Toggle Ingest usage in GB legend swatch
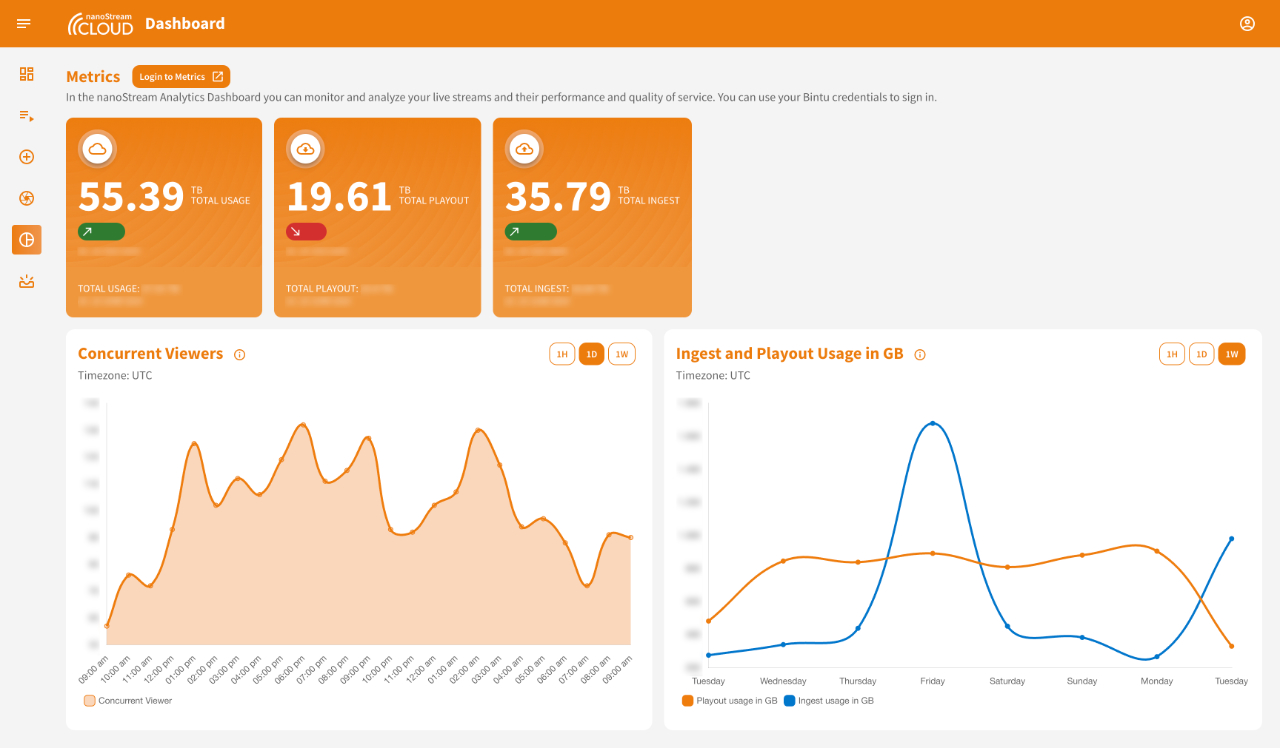The image size is (1280, 748). point(790,701)
